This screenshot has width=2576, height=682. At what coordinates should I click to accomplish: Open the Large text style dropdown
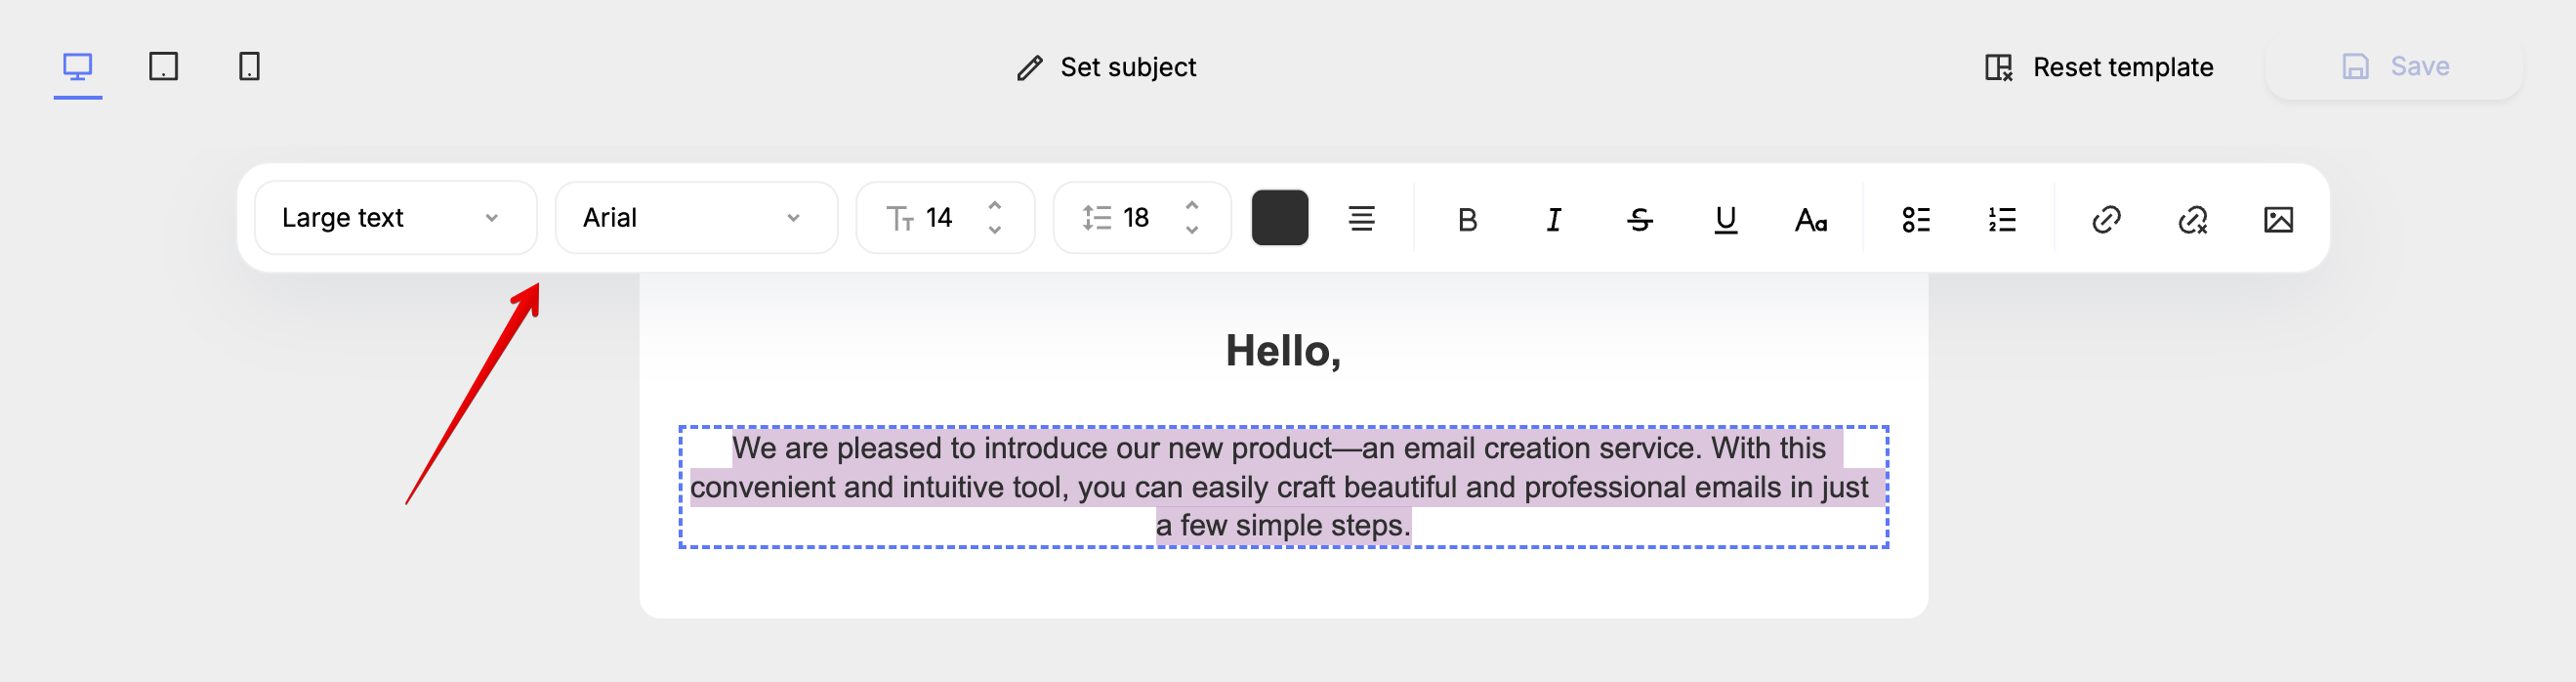point(395,218)
